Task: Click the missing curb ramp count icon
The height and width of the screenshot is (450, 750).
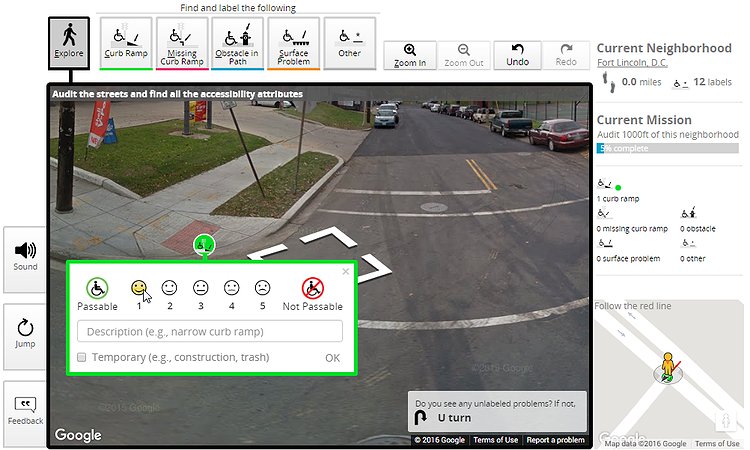Action: pyautogui.click(x=604, y=213)
